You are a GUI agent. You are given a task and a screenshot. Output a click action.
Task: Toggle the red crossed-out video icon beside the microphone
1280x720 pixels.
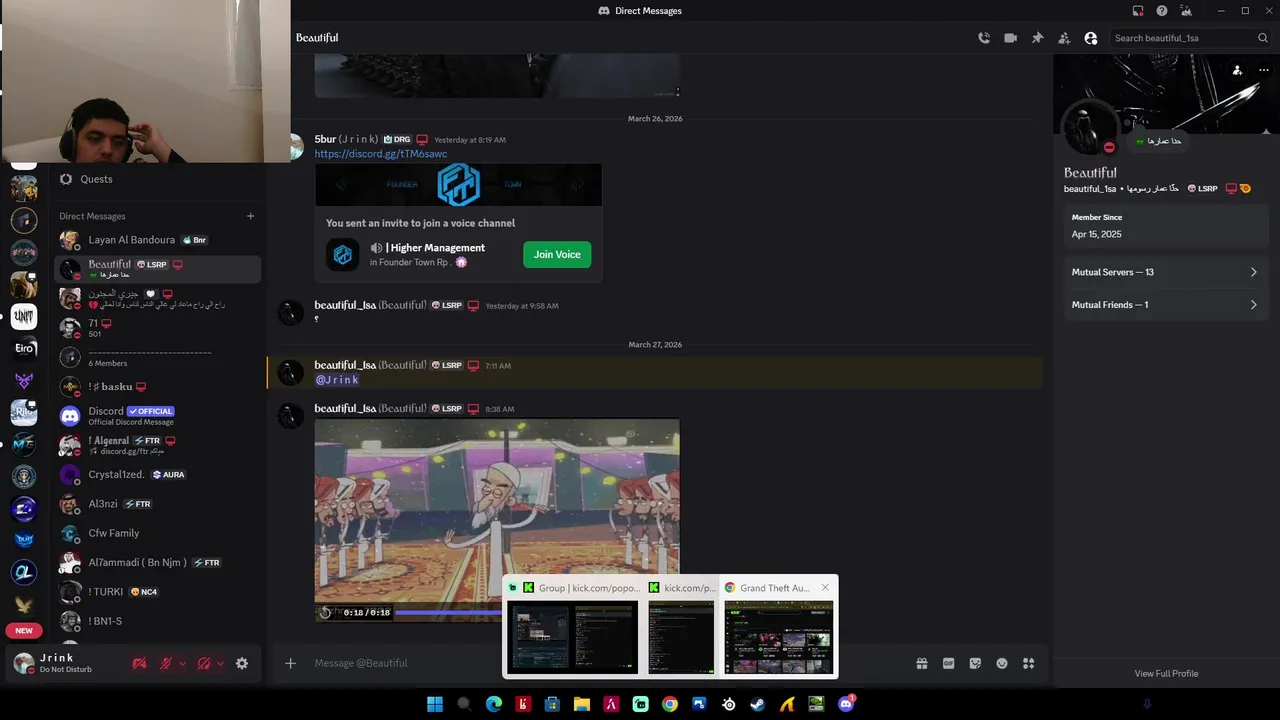139,663
